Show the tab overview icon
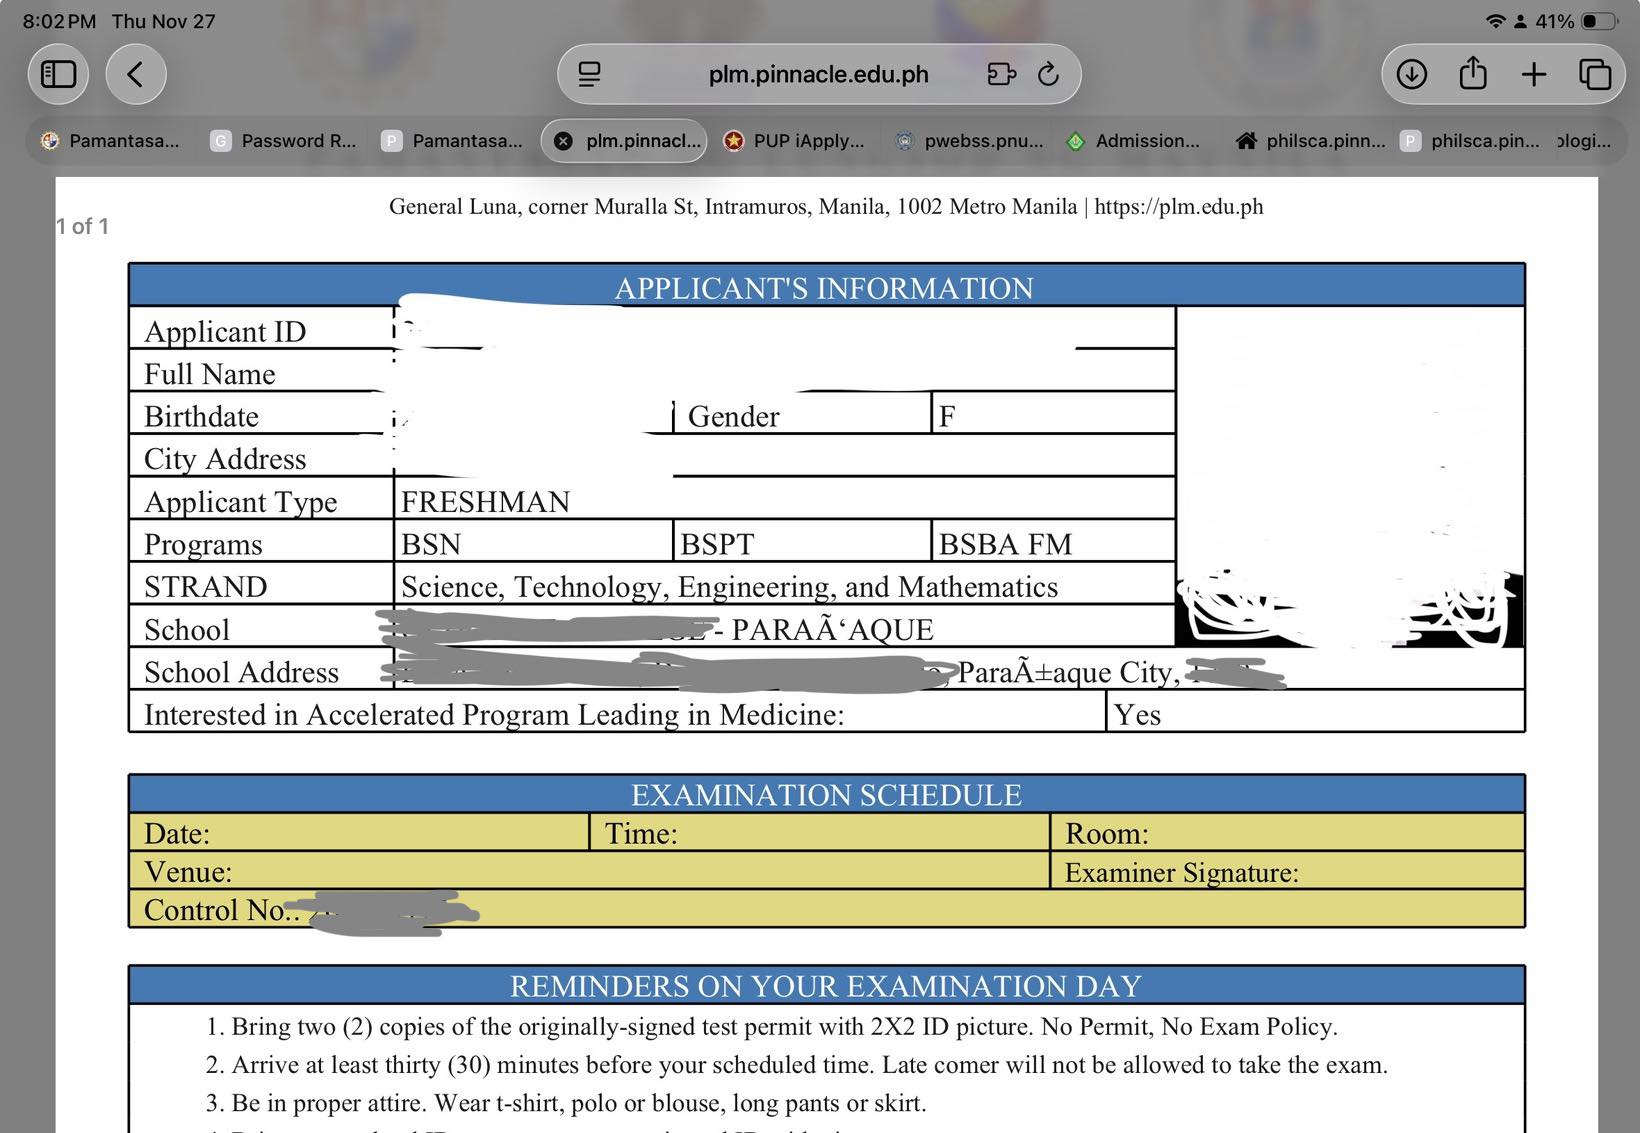The height and width of the screenshot is (1133, 1640). 1594,74
